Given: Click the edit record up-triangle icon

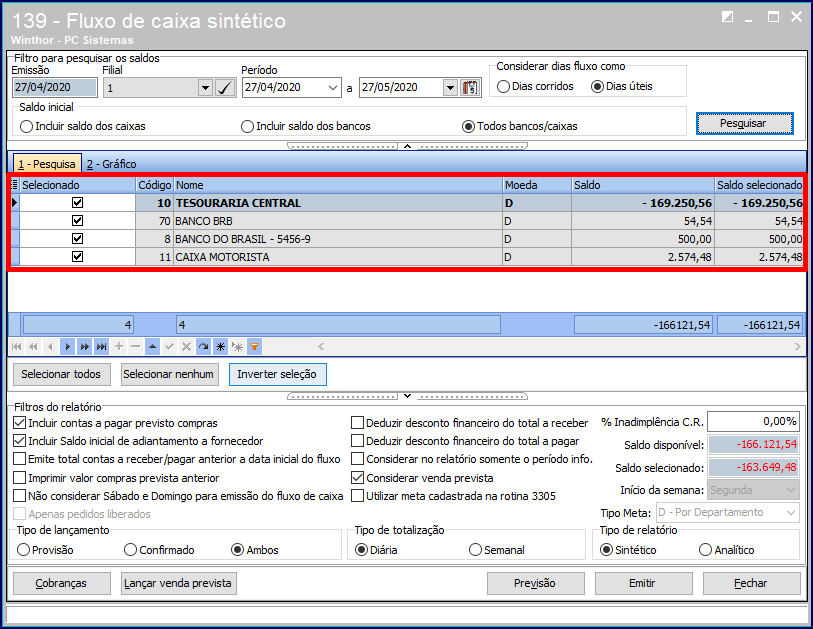Looking at the screenshot, I should (x=152, y=346).
